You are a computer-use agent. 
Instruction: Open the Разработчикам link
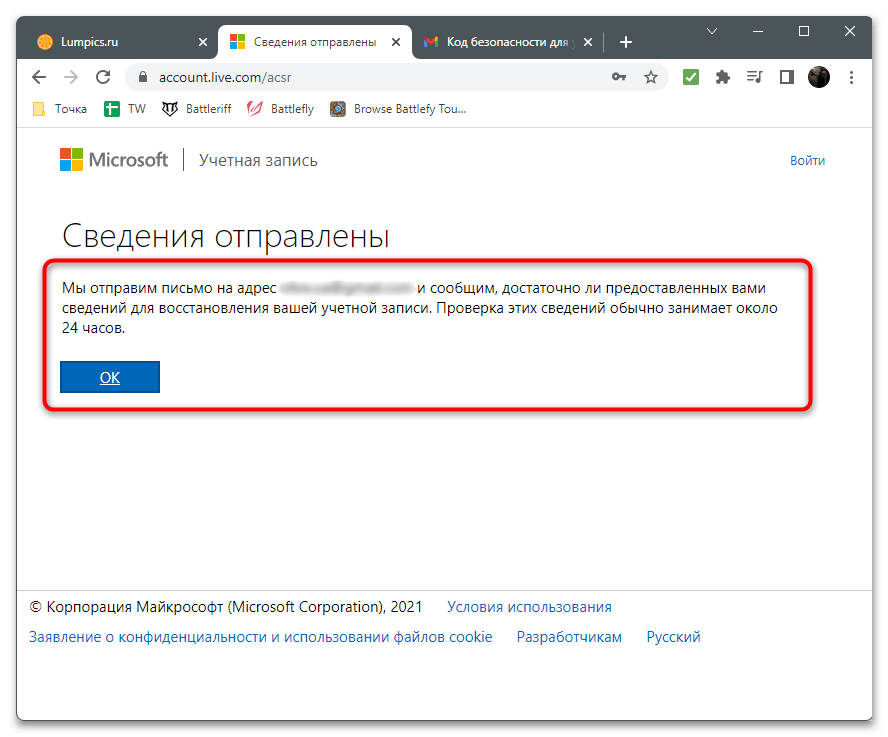click(x=569, y=637)
